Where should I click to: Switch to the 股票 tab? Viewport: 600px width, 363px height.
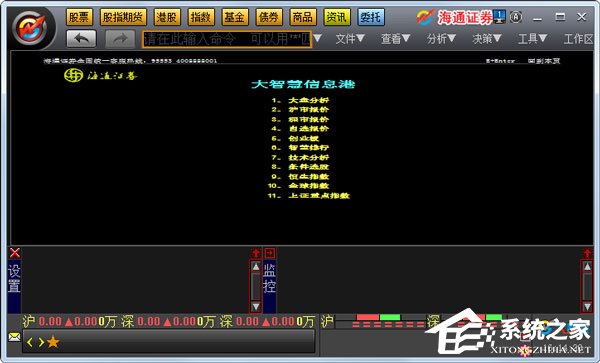[x=79, y=17]
